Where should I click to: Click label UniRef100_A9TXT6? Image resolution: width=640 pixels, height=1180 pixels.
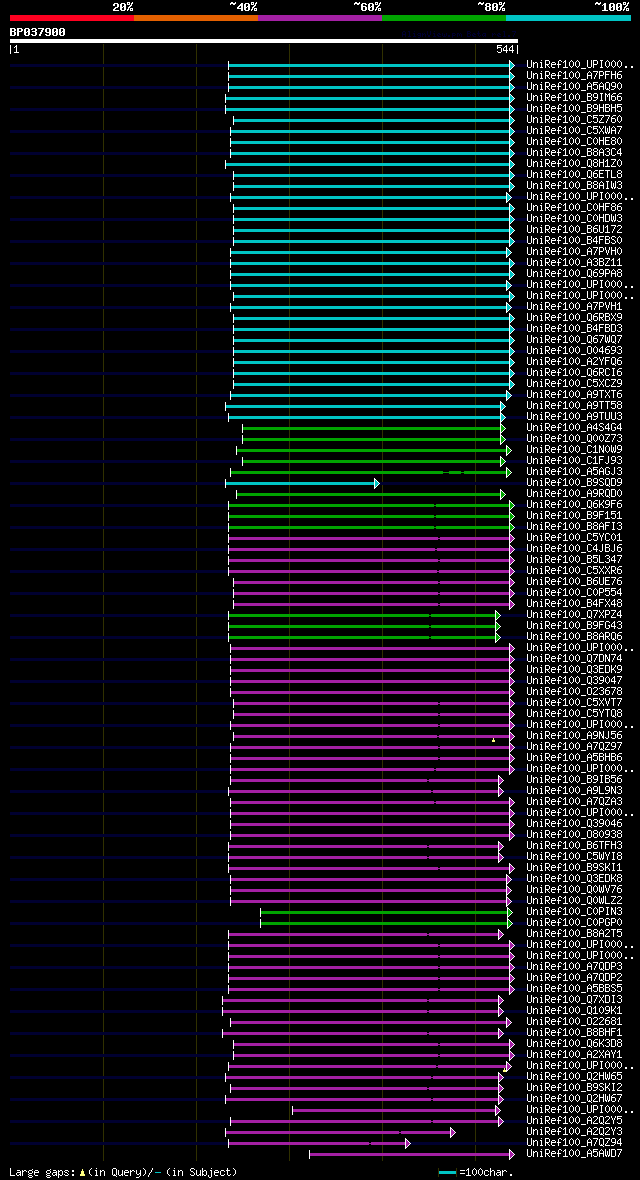coord(574,395)
